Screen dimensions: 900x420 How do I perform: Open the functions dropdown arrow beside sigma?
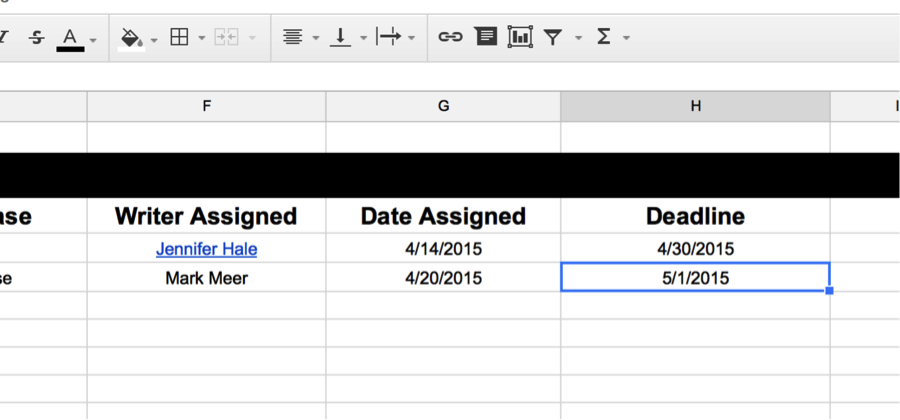pyautogui.click(x=626, y=39)
